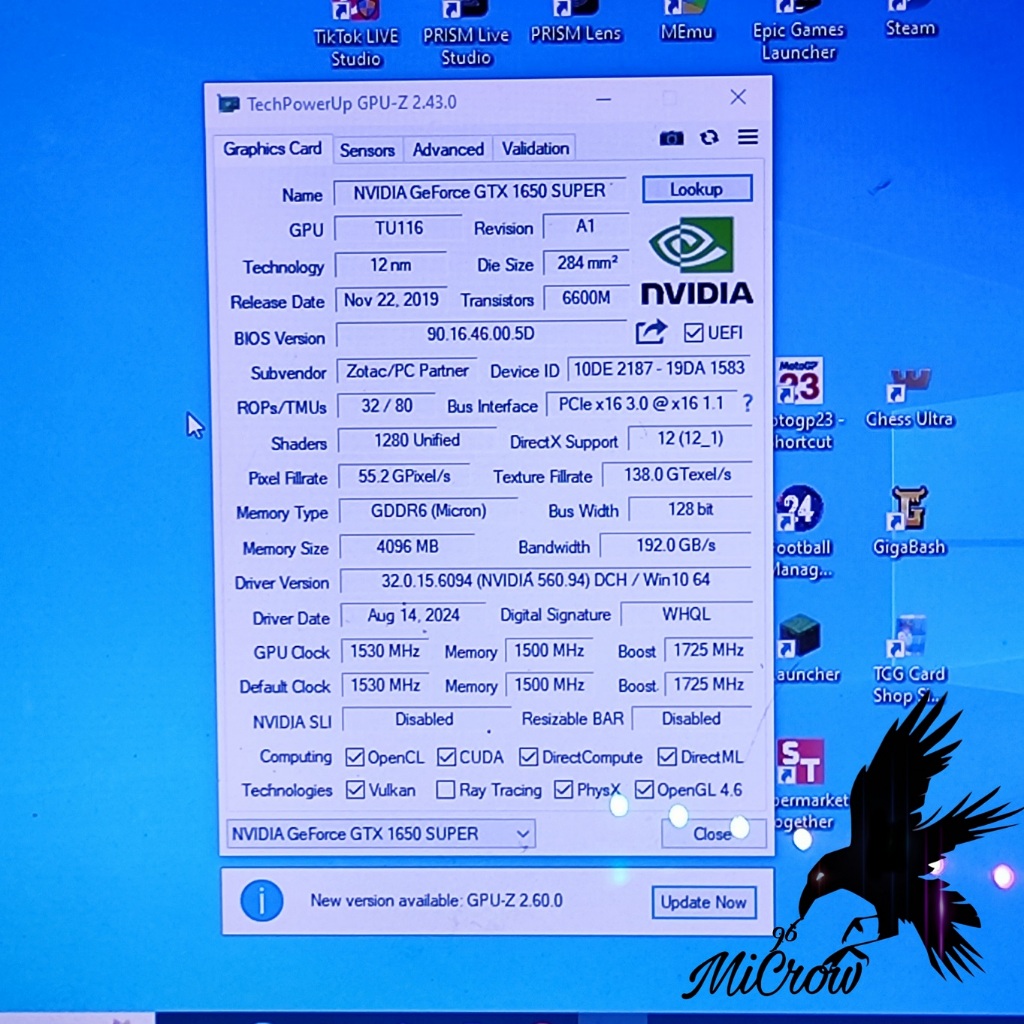Open the Chess Ultra desktop icon

(x=909, y=395)
